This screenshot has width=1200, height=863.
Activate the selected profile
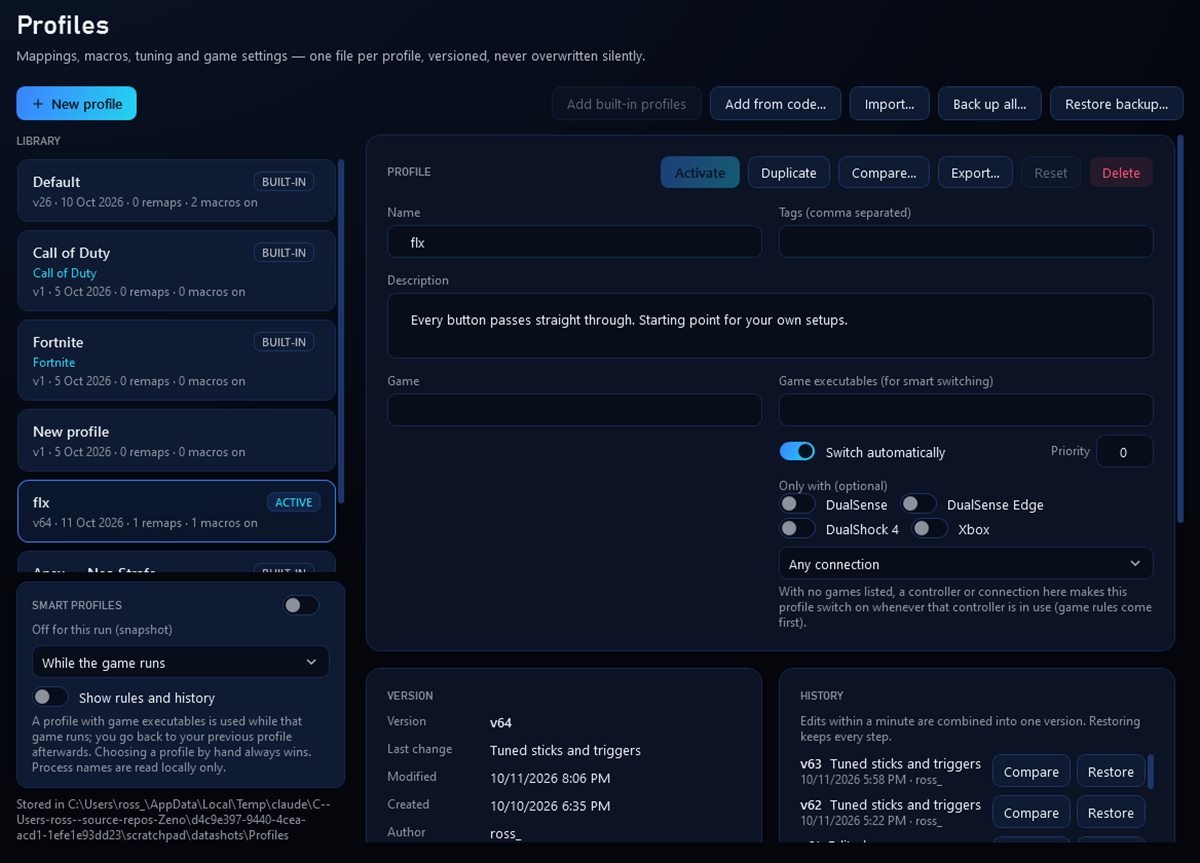tap(700, 173)
